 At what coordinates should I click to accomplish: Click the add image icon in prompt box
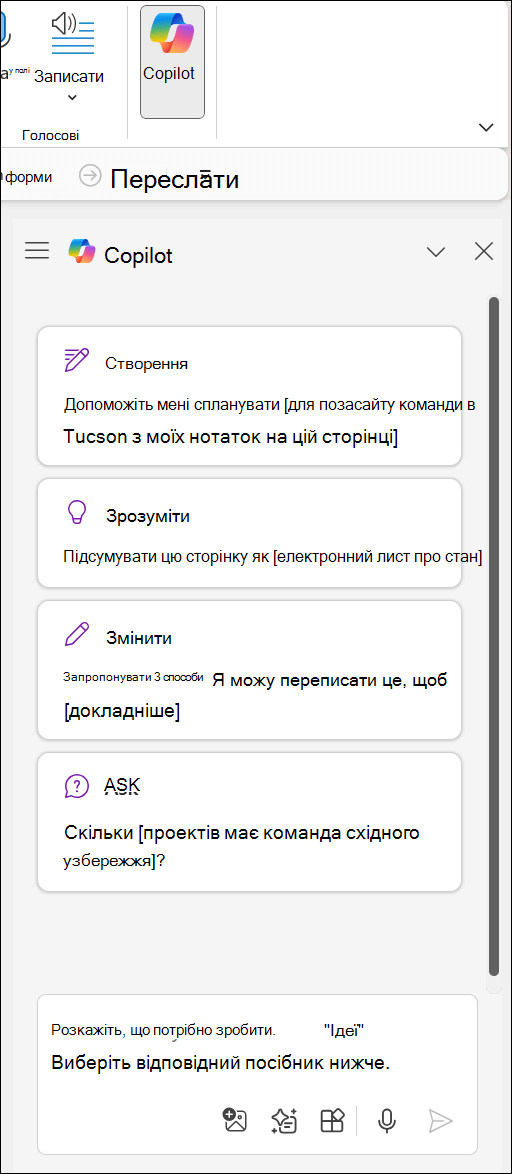point(235,1120)
